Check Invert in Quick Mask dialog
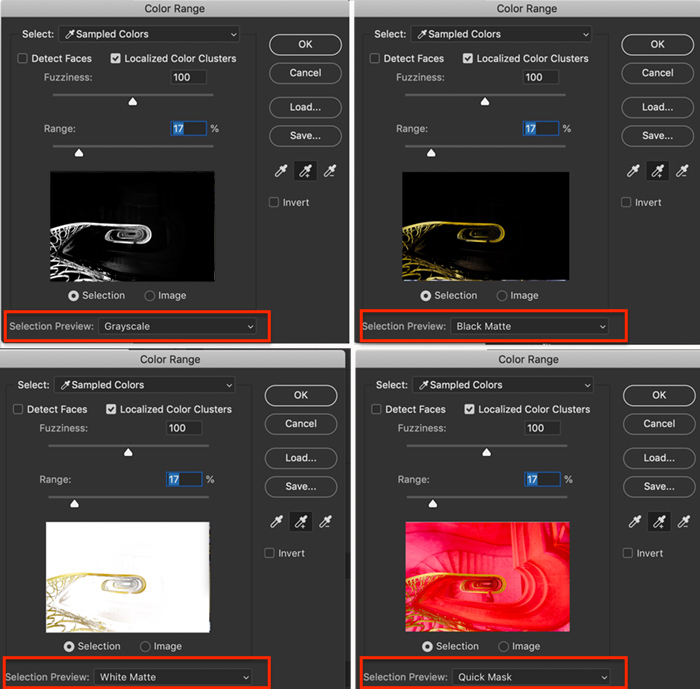Image resolution: width=700 pixels, height=689 pixels. [x=628, y=553]
